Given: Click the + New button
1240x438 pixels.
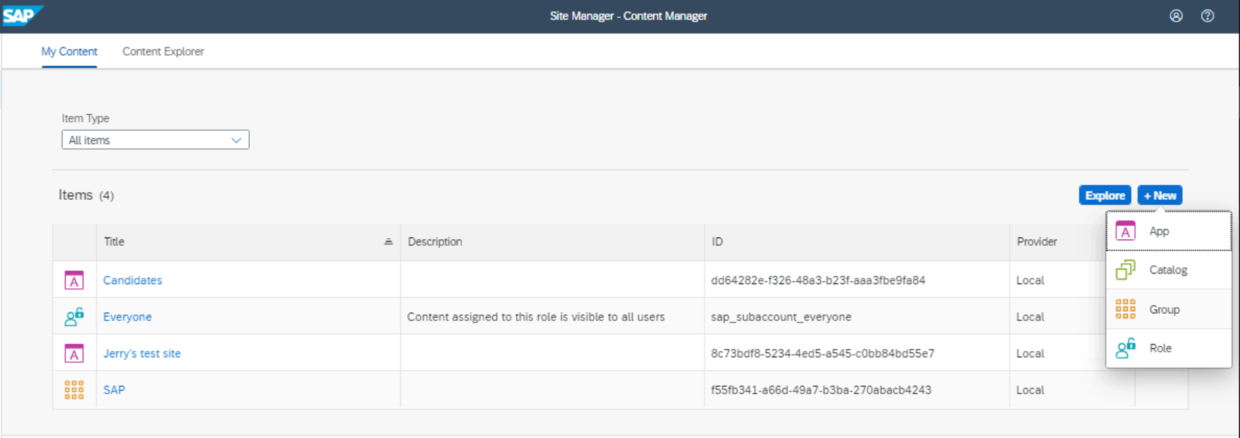Looking at the screenshot, I should click(1160, 196).
